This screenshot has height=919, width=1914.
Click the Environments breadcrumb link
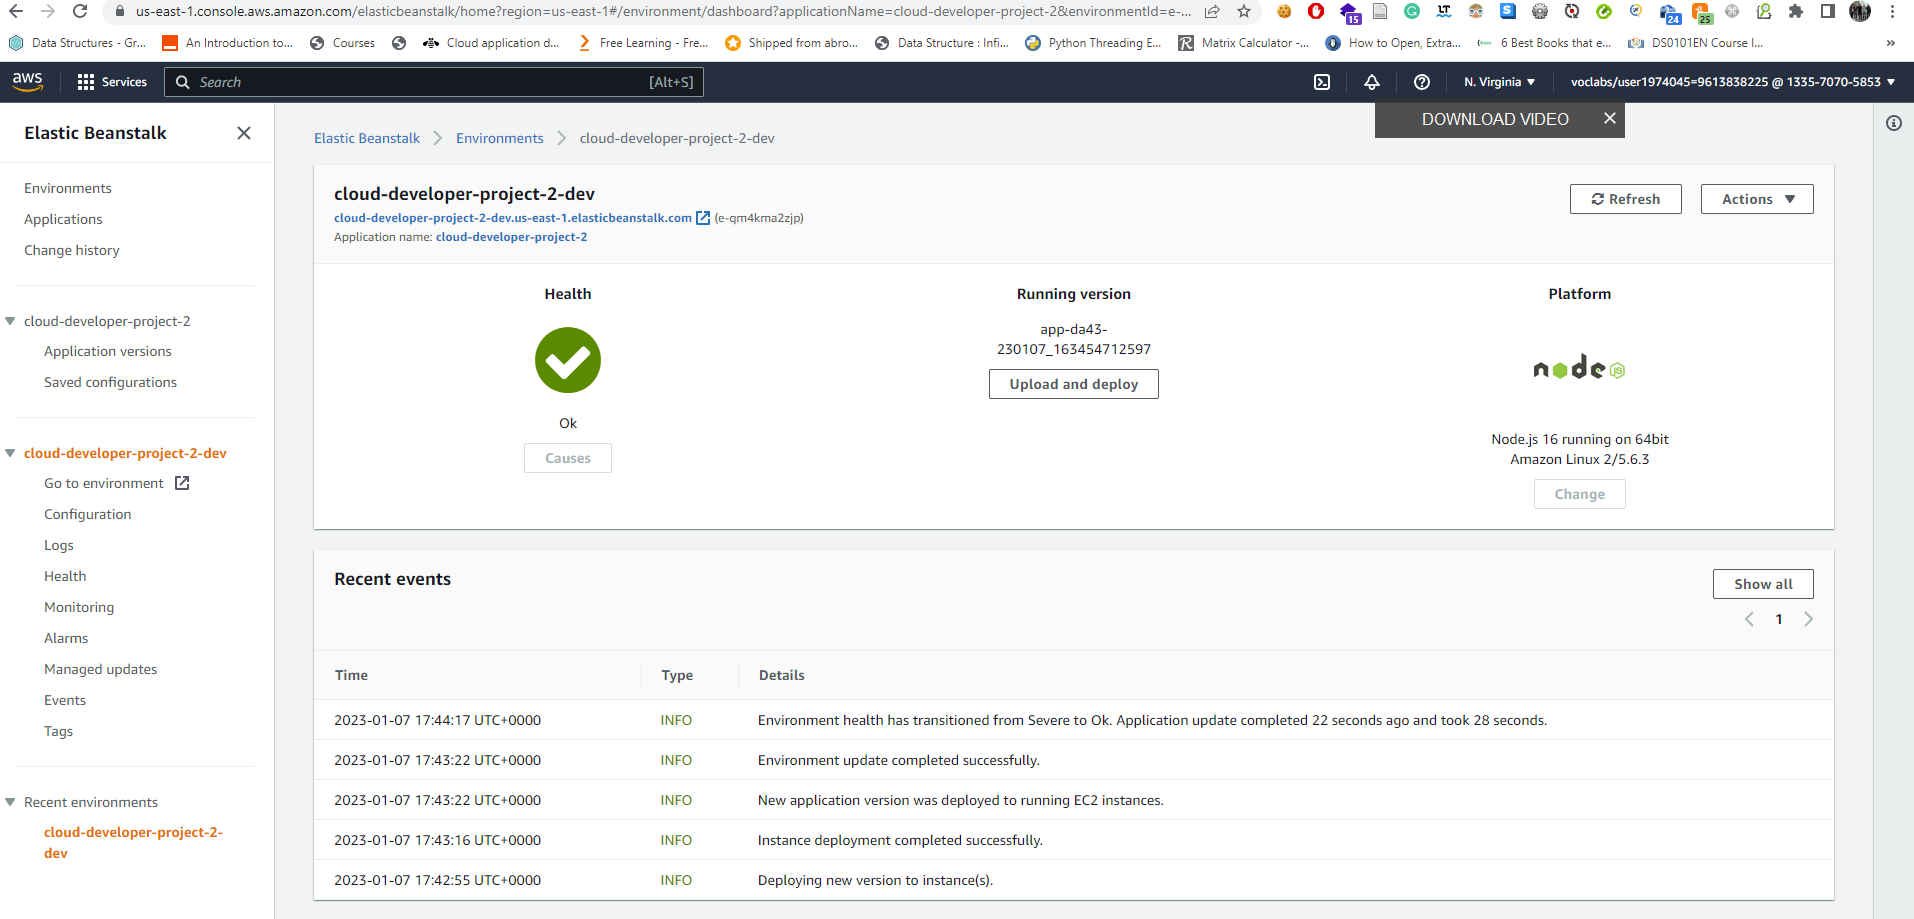(x=500, y=138)
